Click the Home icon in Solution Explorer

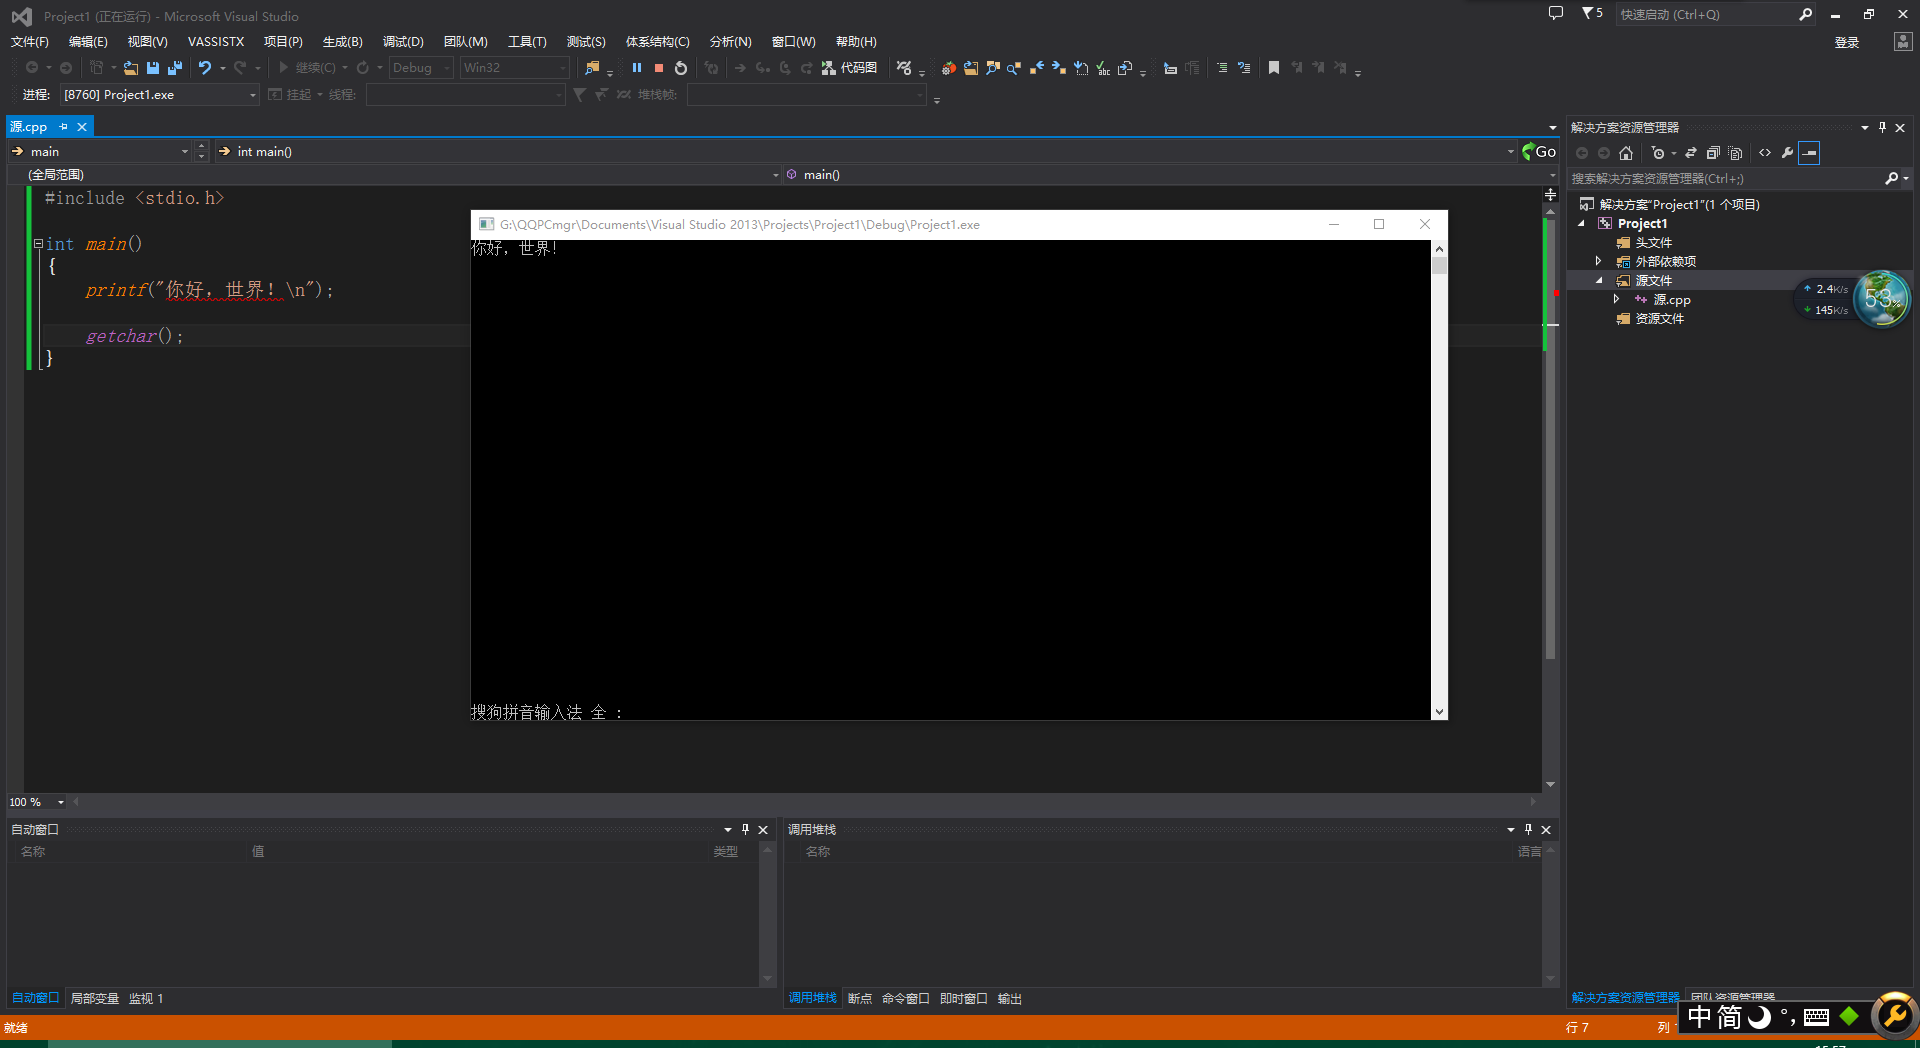coord(1626,153)
